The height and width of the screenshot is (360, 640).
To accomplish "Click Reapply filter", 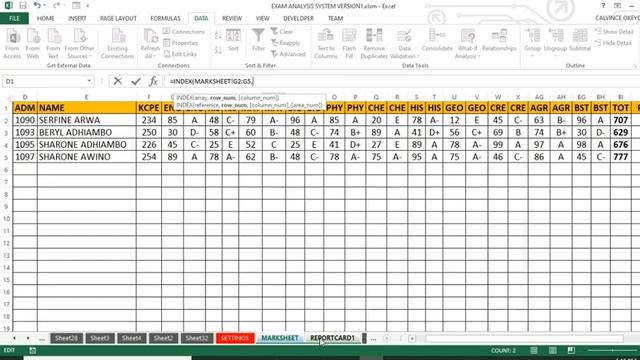I will [x=285, y=43].
